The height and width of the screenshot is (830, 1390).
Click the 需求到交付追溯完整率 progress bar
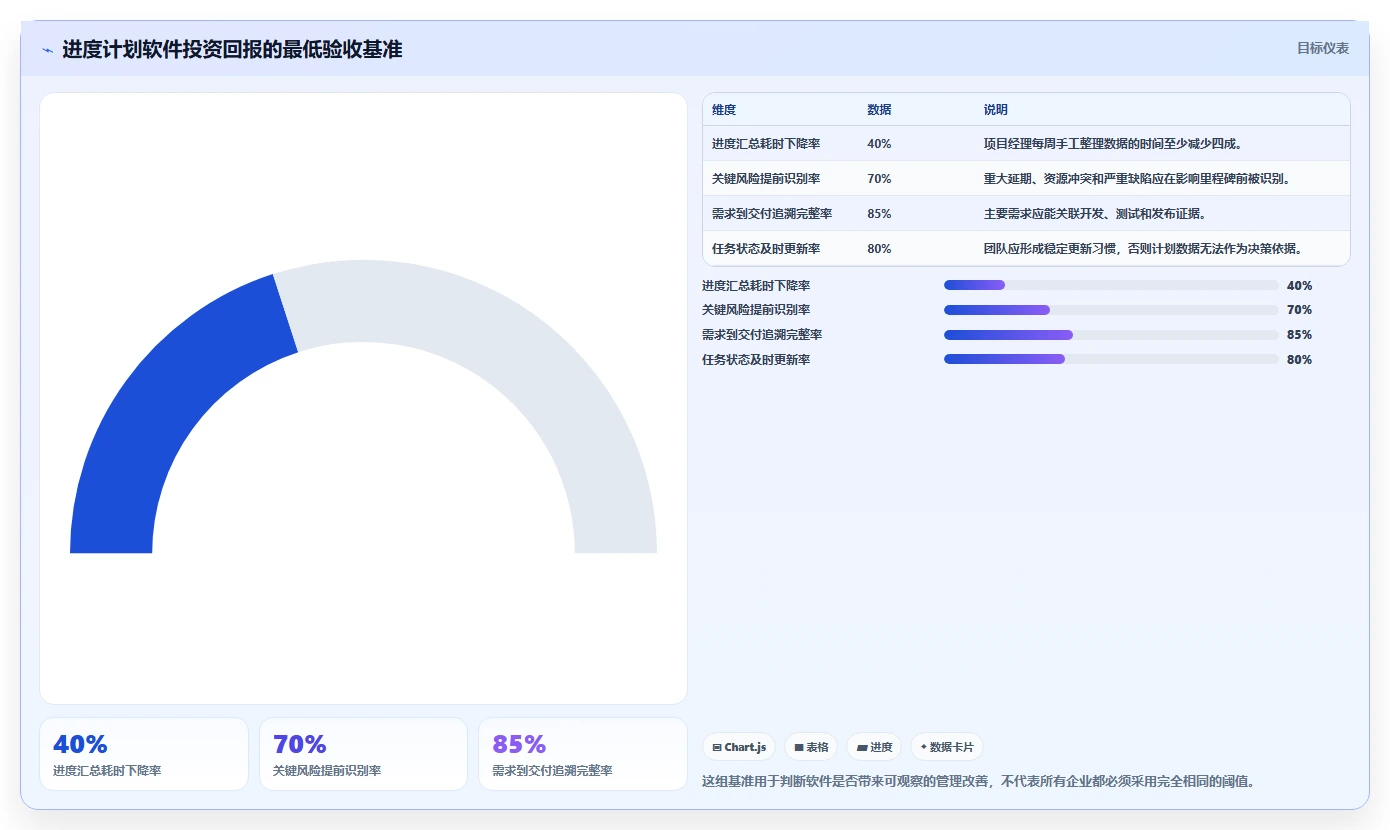(1111, 335)
